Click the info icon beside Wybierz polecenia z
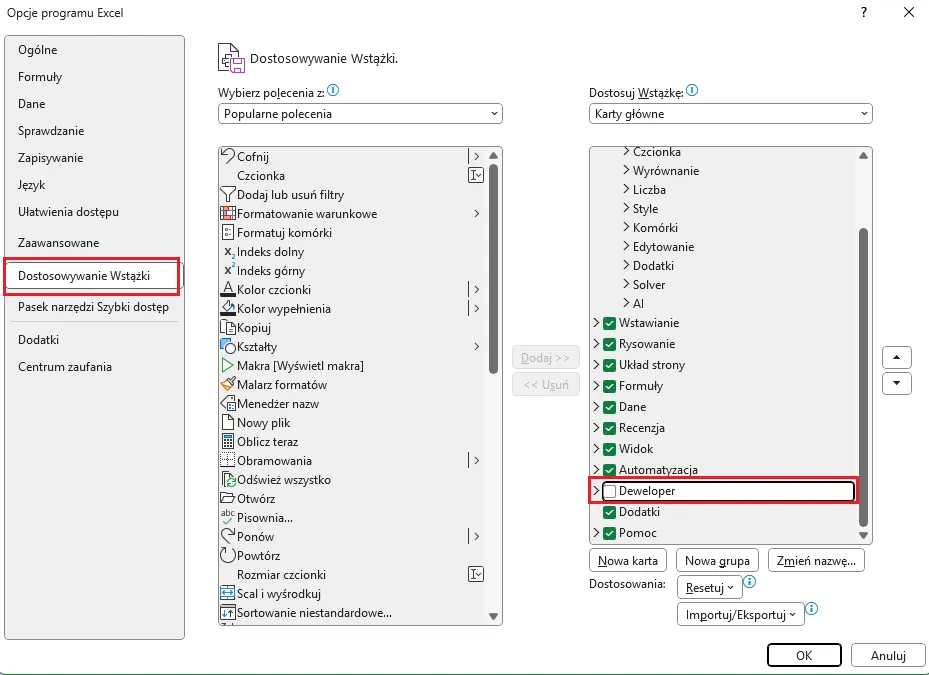 [x=334, y=91]
